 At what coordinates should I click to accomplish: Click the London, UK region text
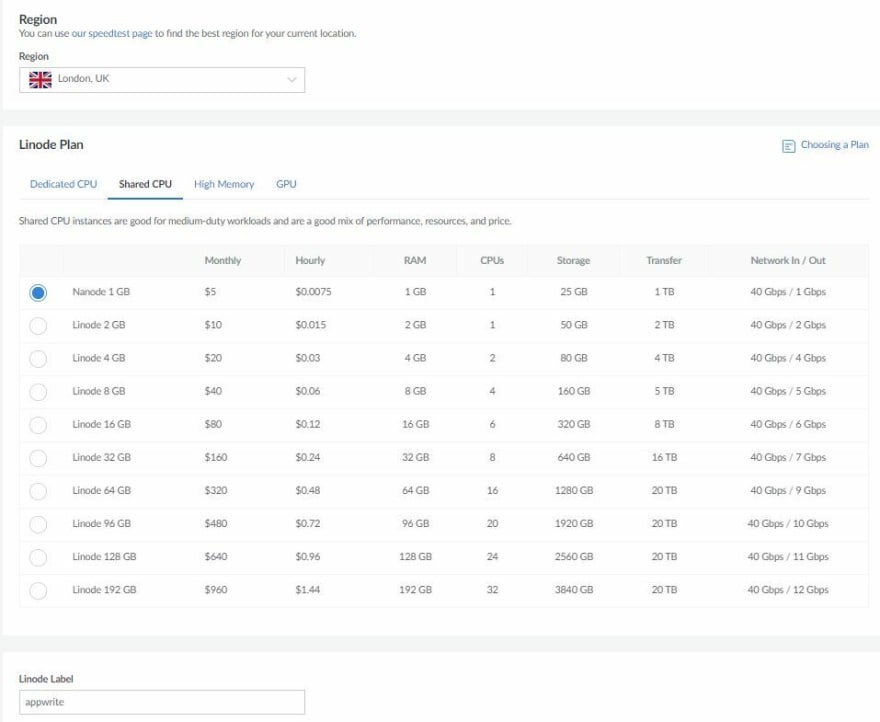(x=84, y=79)
